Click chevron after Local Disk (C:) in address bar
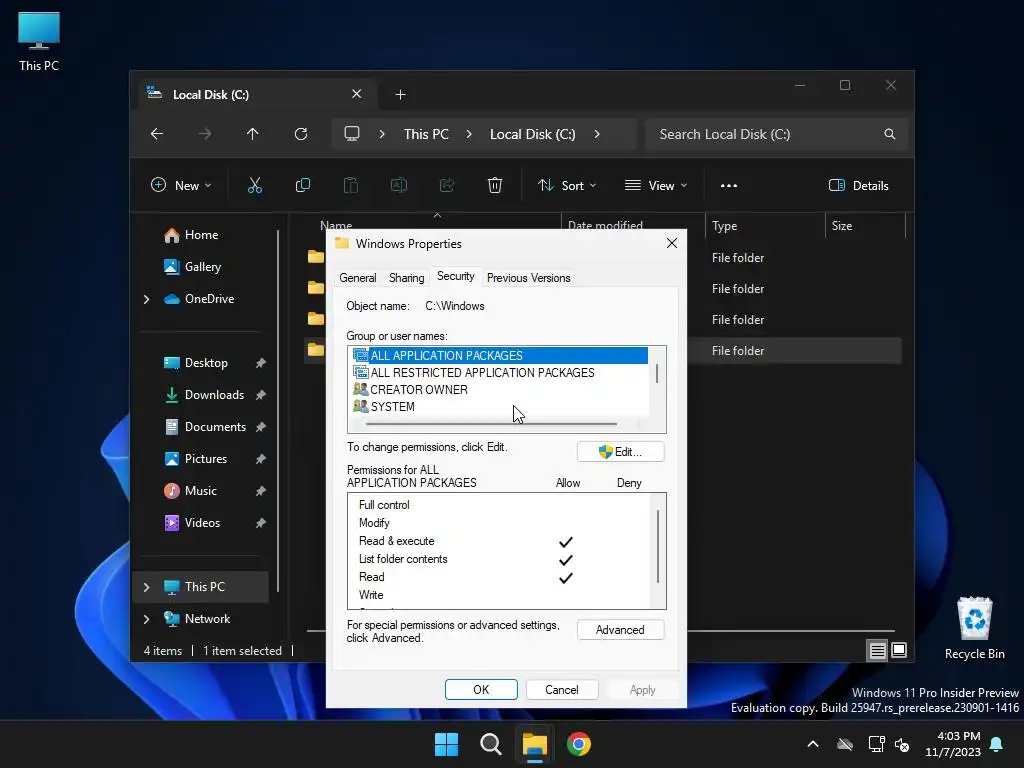Image resolution: width=1024 pixels, height=768 pixels. point(597,134)
